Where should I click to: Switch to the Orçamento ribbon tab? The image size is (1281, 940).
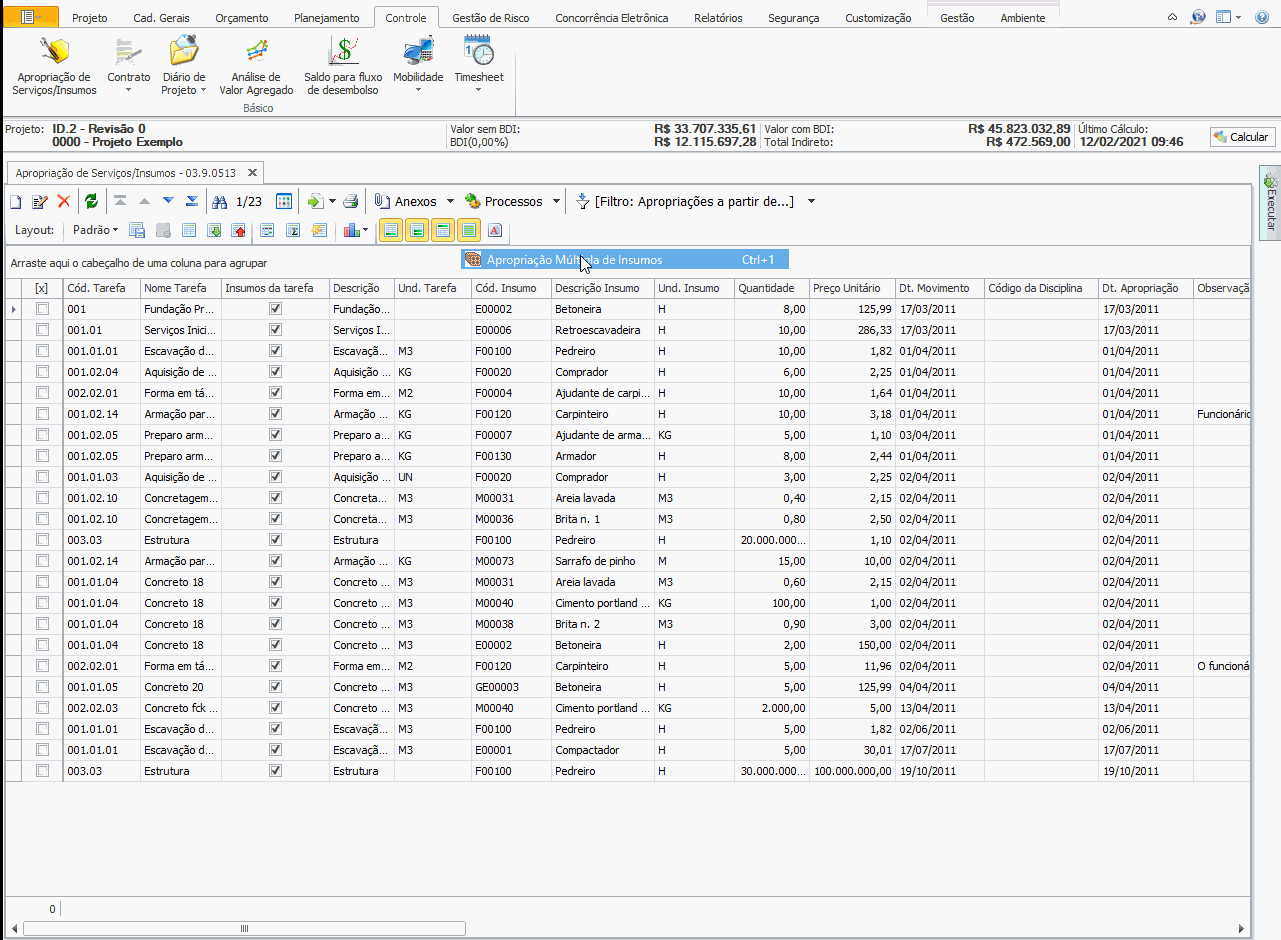241,18
